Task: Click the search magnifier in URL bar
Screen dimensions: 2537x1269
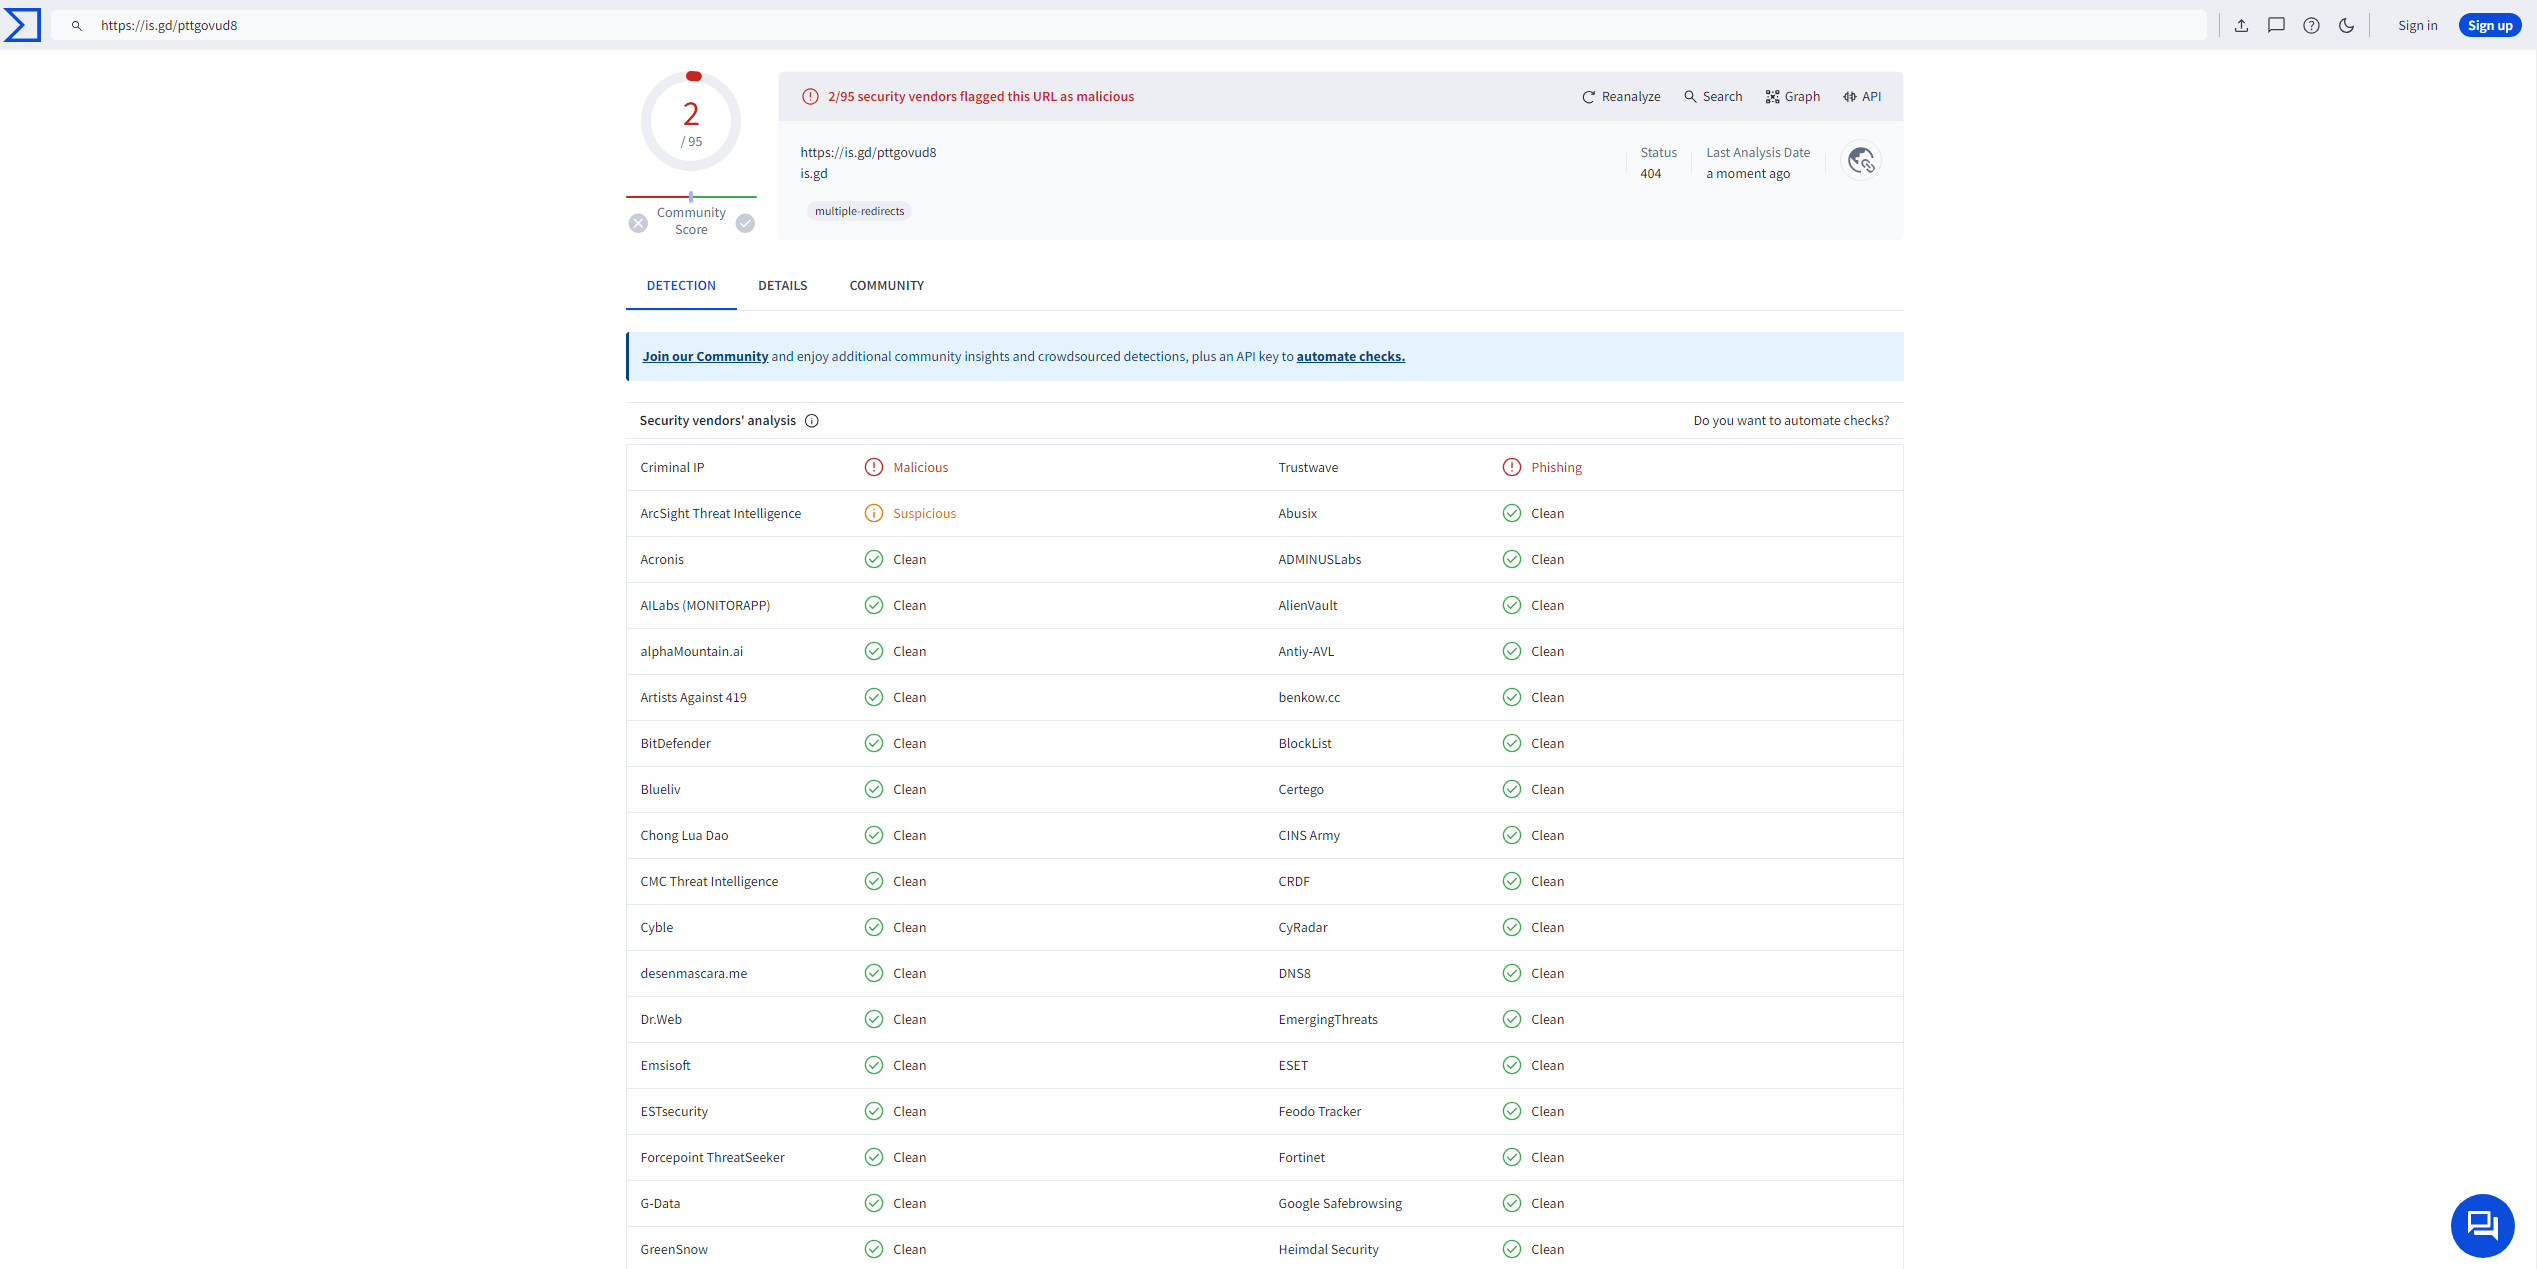Action: coord(77,26)
